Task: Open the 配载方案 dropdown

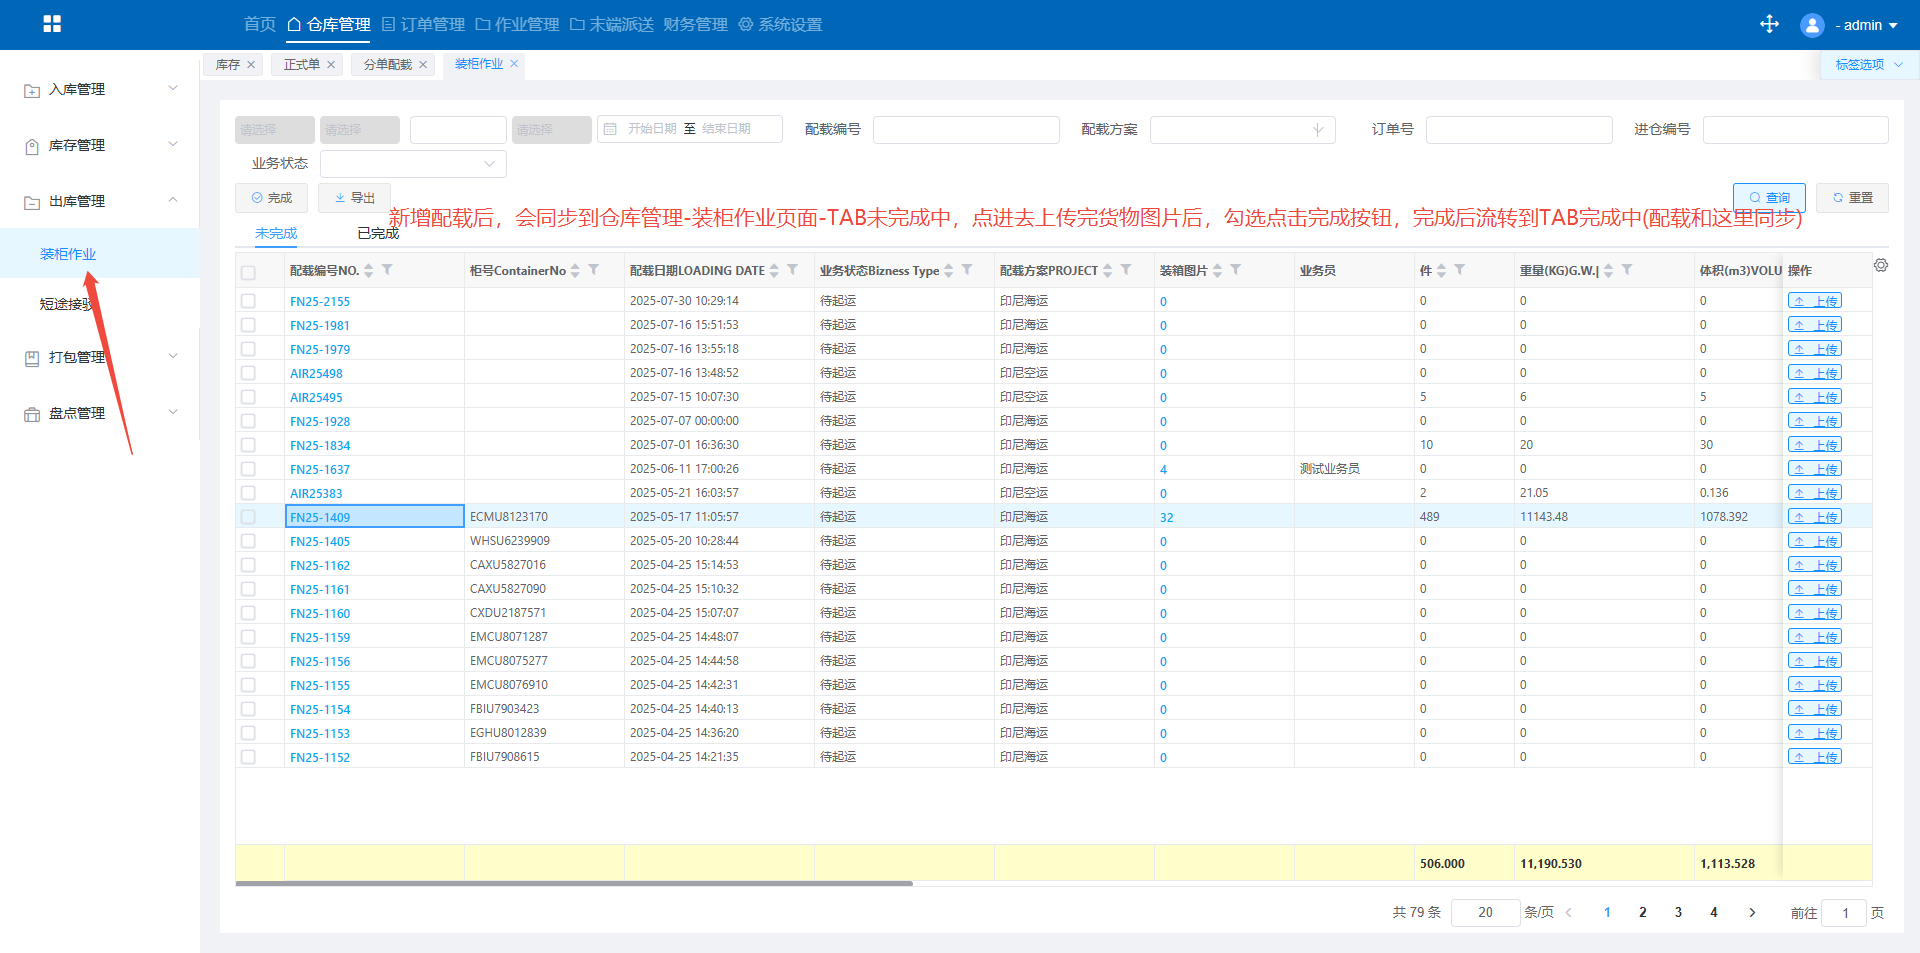Action: 1241,130
